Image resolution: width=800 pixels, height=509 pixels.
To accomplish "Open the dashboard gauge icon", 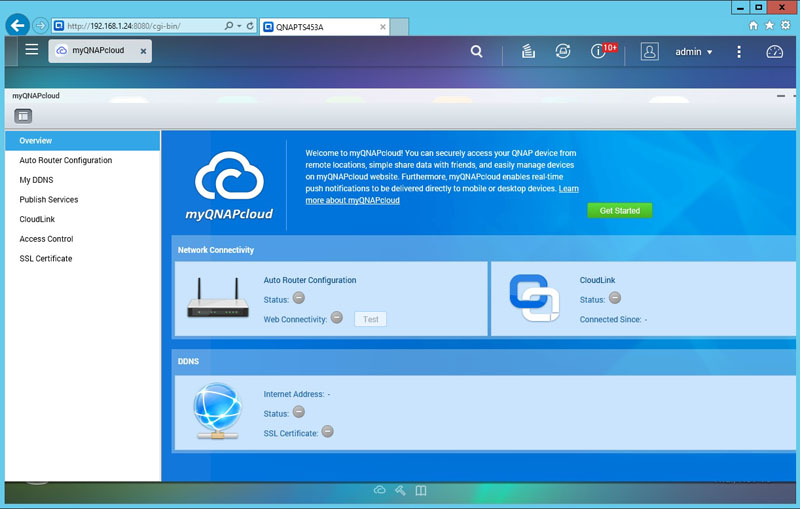I will tap(775, 51).
